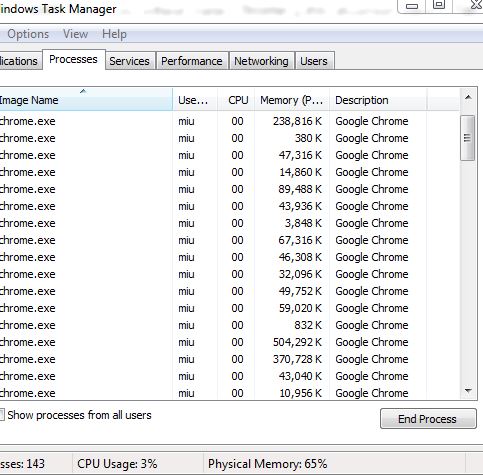Select chrome.exe row using 10,956 K

pos(230,393)
